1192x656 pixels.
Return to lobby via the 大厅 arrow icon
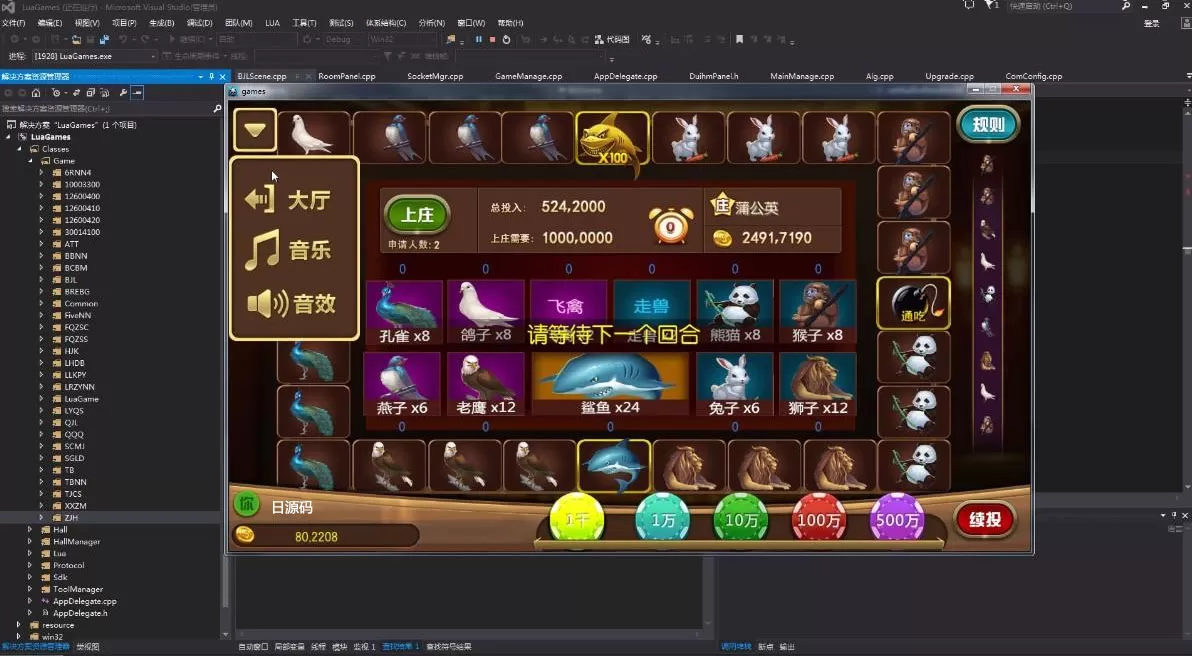262,199
